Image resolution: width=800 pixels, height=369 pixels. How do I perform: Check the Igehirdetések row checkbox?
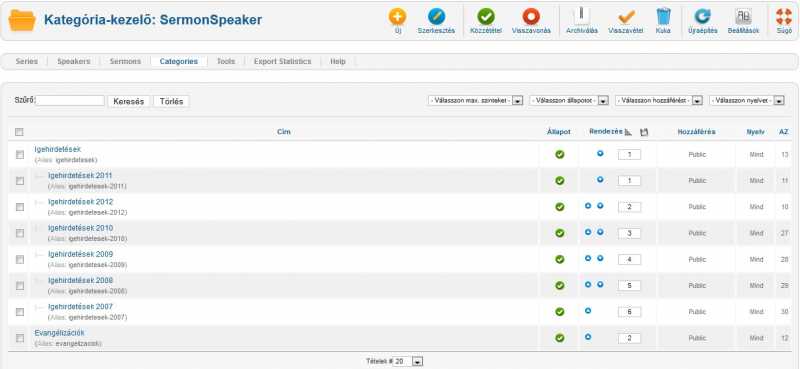(20, 155)
